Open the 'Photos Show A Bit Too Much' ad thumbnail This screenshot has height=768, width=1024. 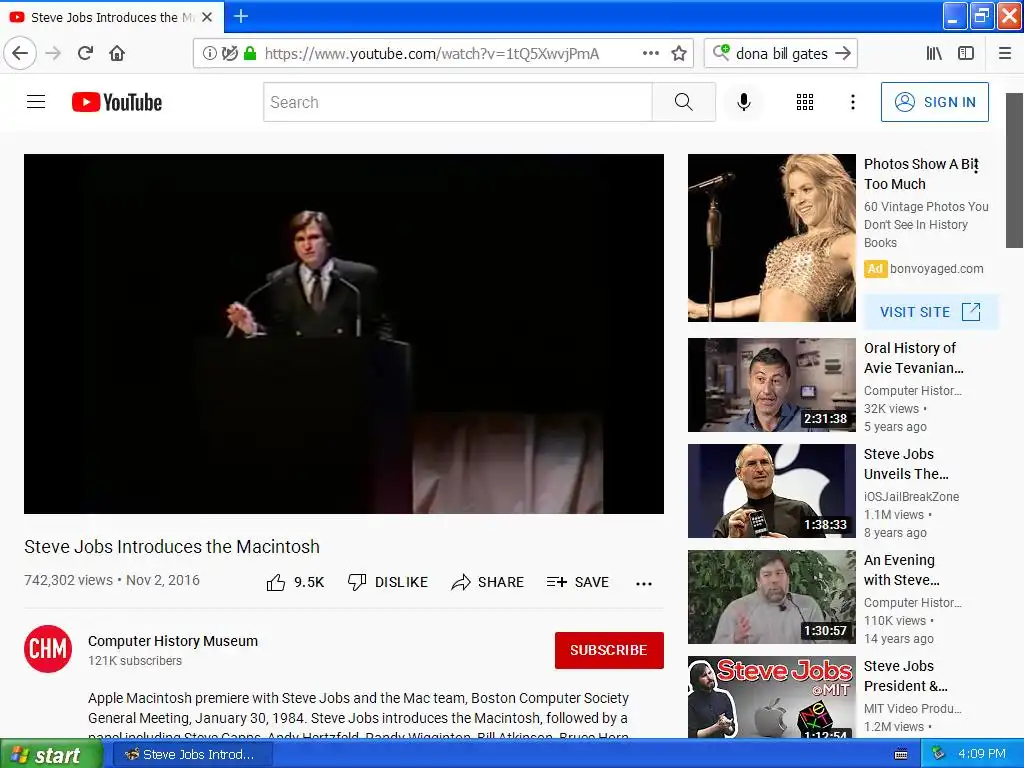pyautogui.click(x=771, y=238)
